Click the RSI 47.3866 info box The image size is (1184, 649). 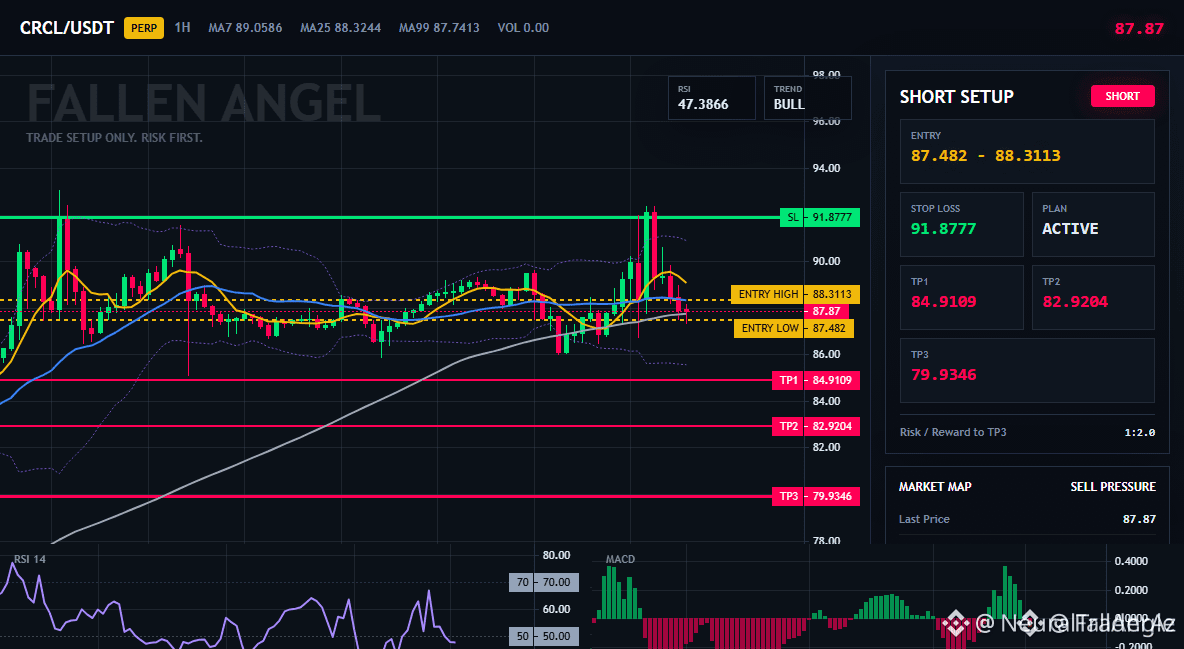click(x=711, y=97)
